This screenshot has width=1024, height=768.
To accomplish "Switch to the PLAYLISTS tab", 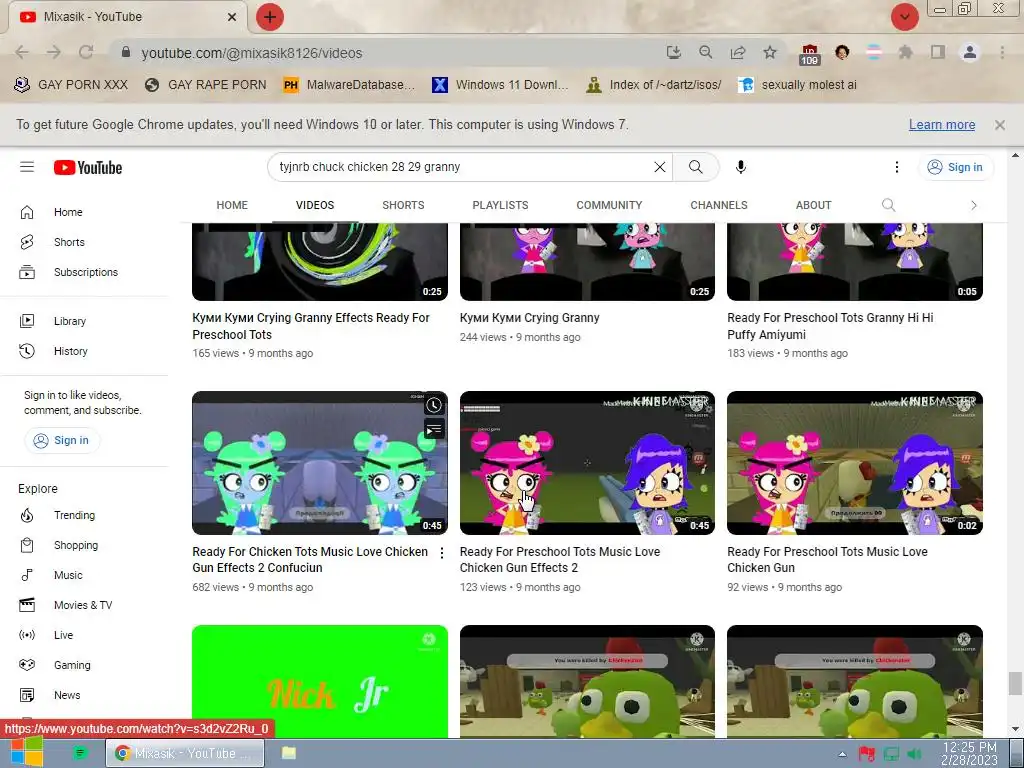I will coord(500,205).
